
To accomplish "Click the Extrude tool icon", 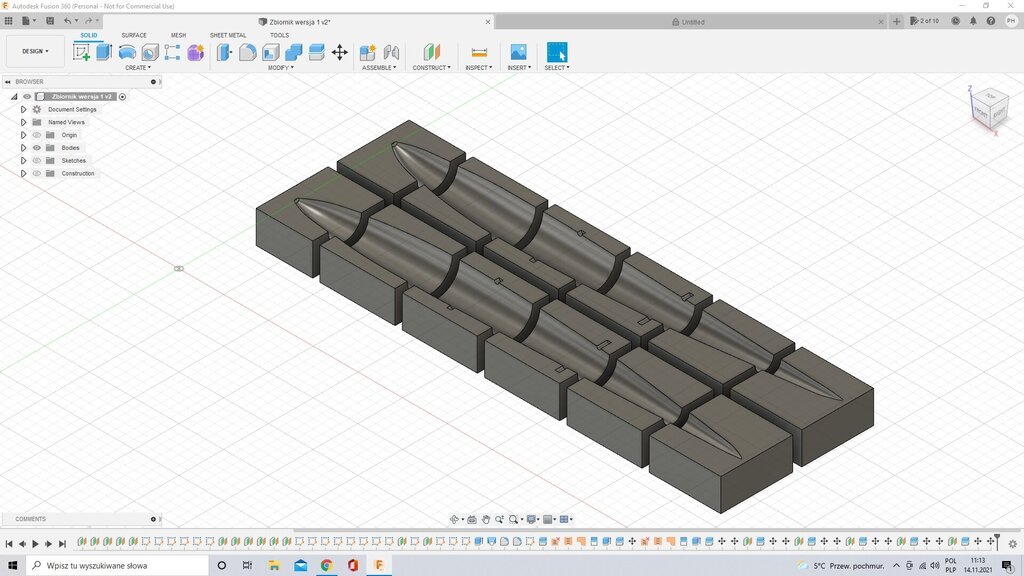I will click(x=104, y=52).
